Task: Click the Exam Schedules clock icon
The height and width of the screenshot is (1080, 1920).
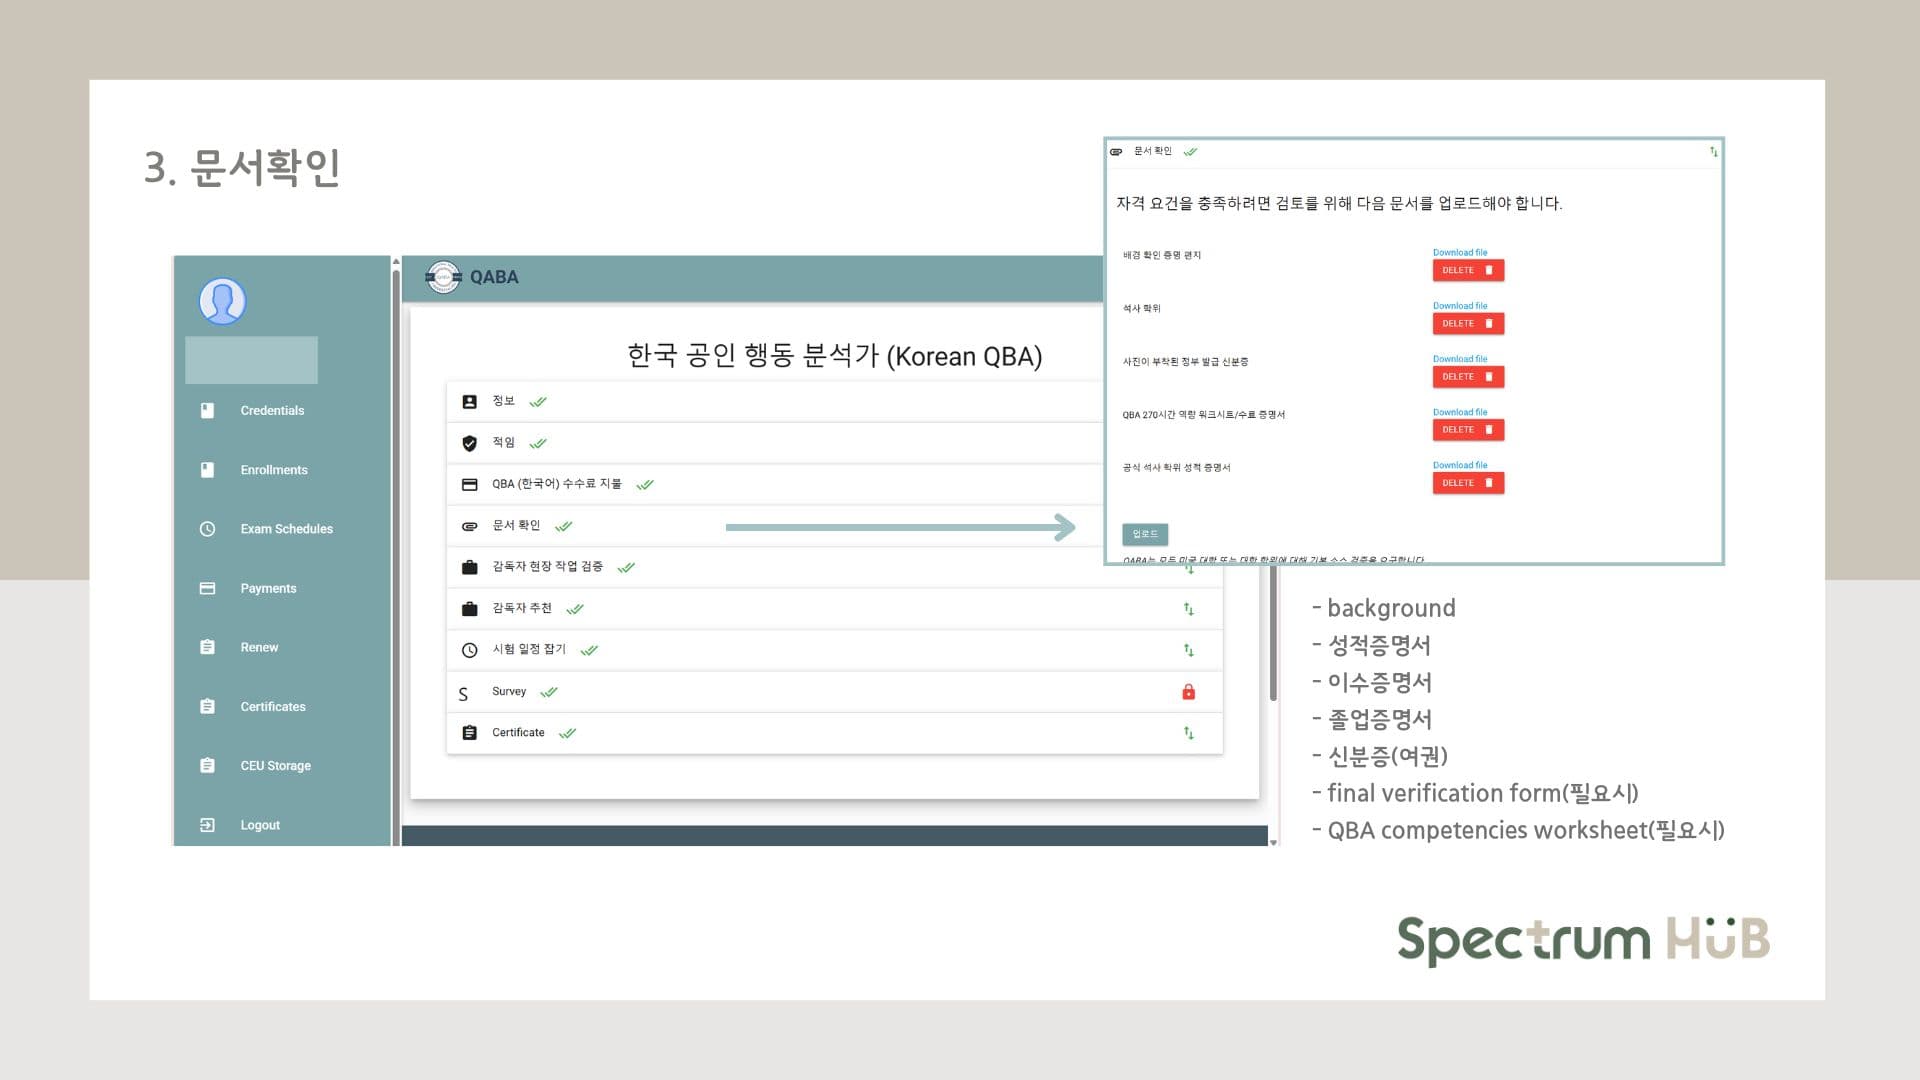Action: pos(207,529)
